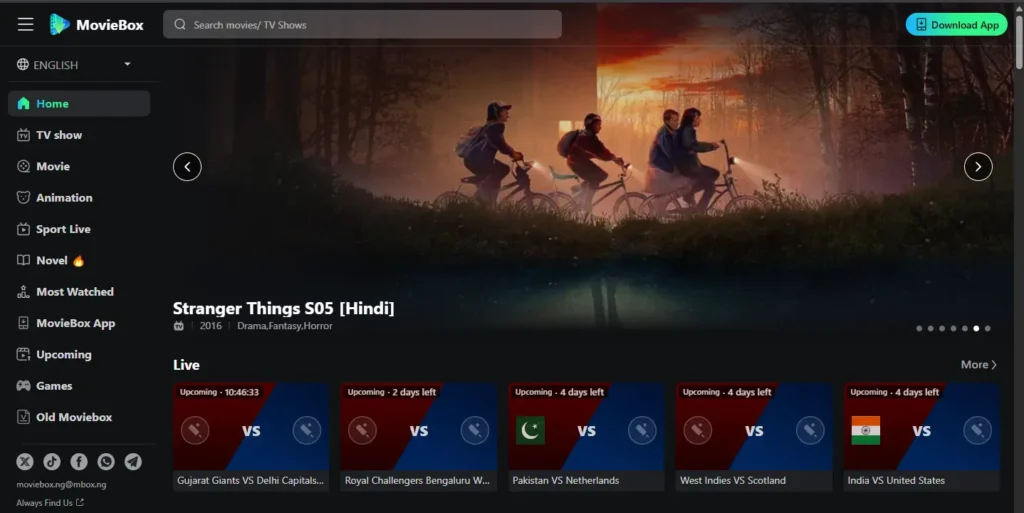
Task: Open More in the Live section
Action: coord(978,365)
